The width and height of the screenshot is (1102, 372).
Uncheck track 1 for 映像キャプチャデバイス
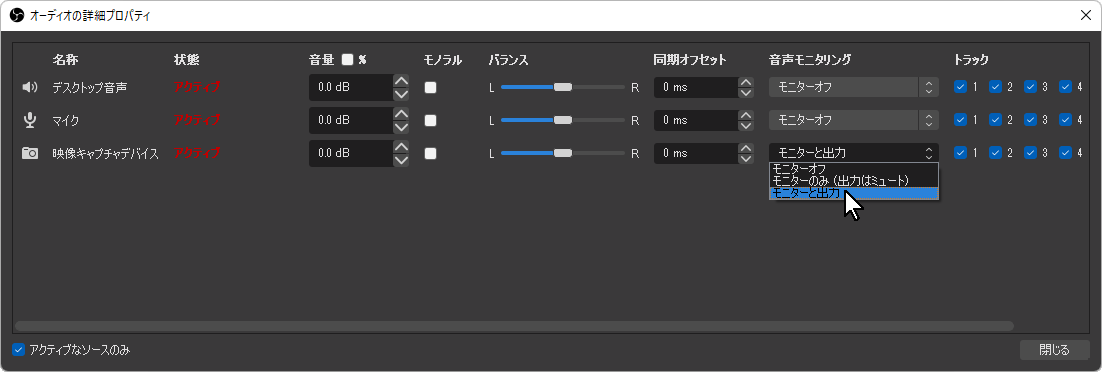(x=960, y=153)
